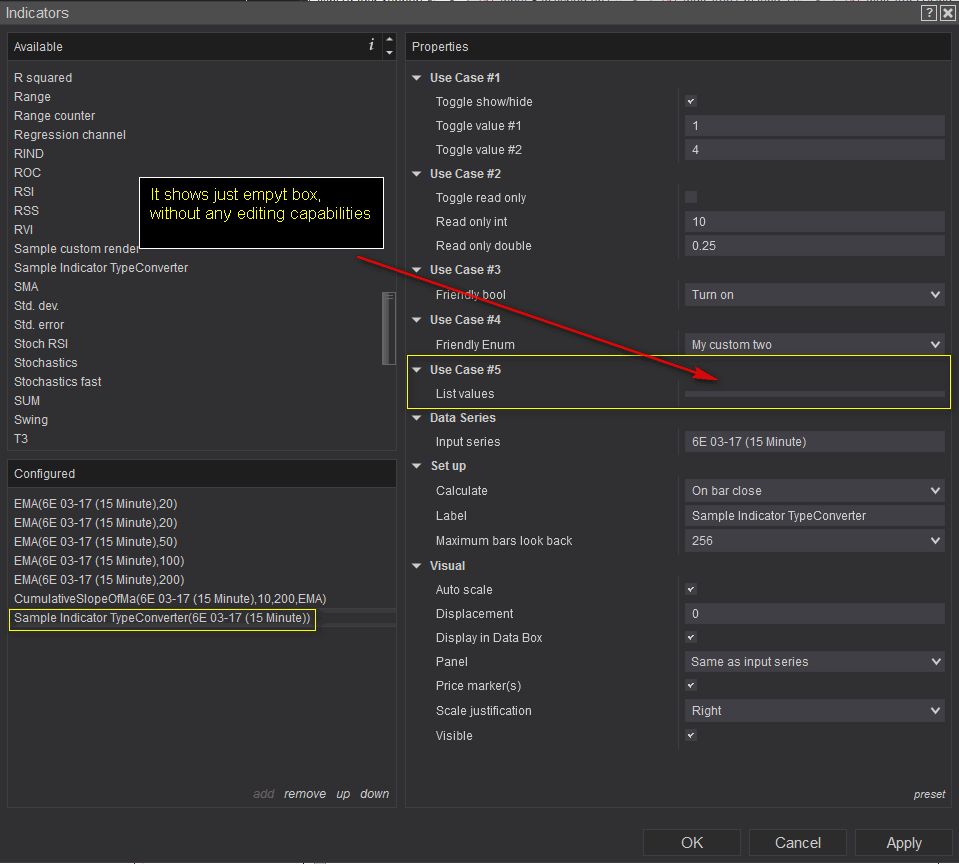Open the Scale justification dropdown

(814, 711)
